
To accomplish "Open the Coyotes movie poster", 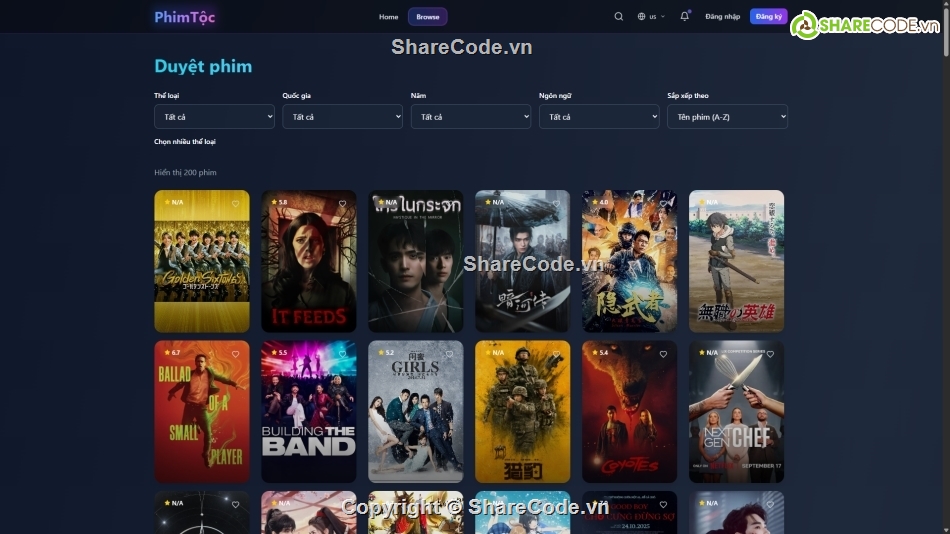I will coord(629,412).
